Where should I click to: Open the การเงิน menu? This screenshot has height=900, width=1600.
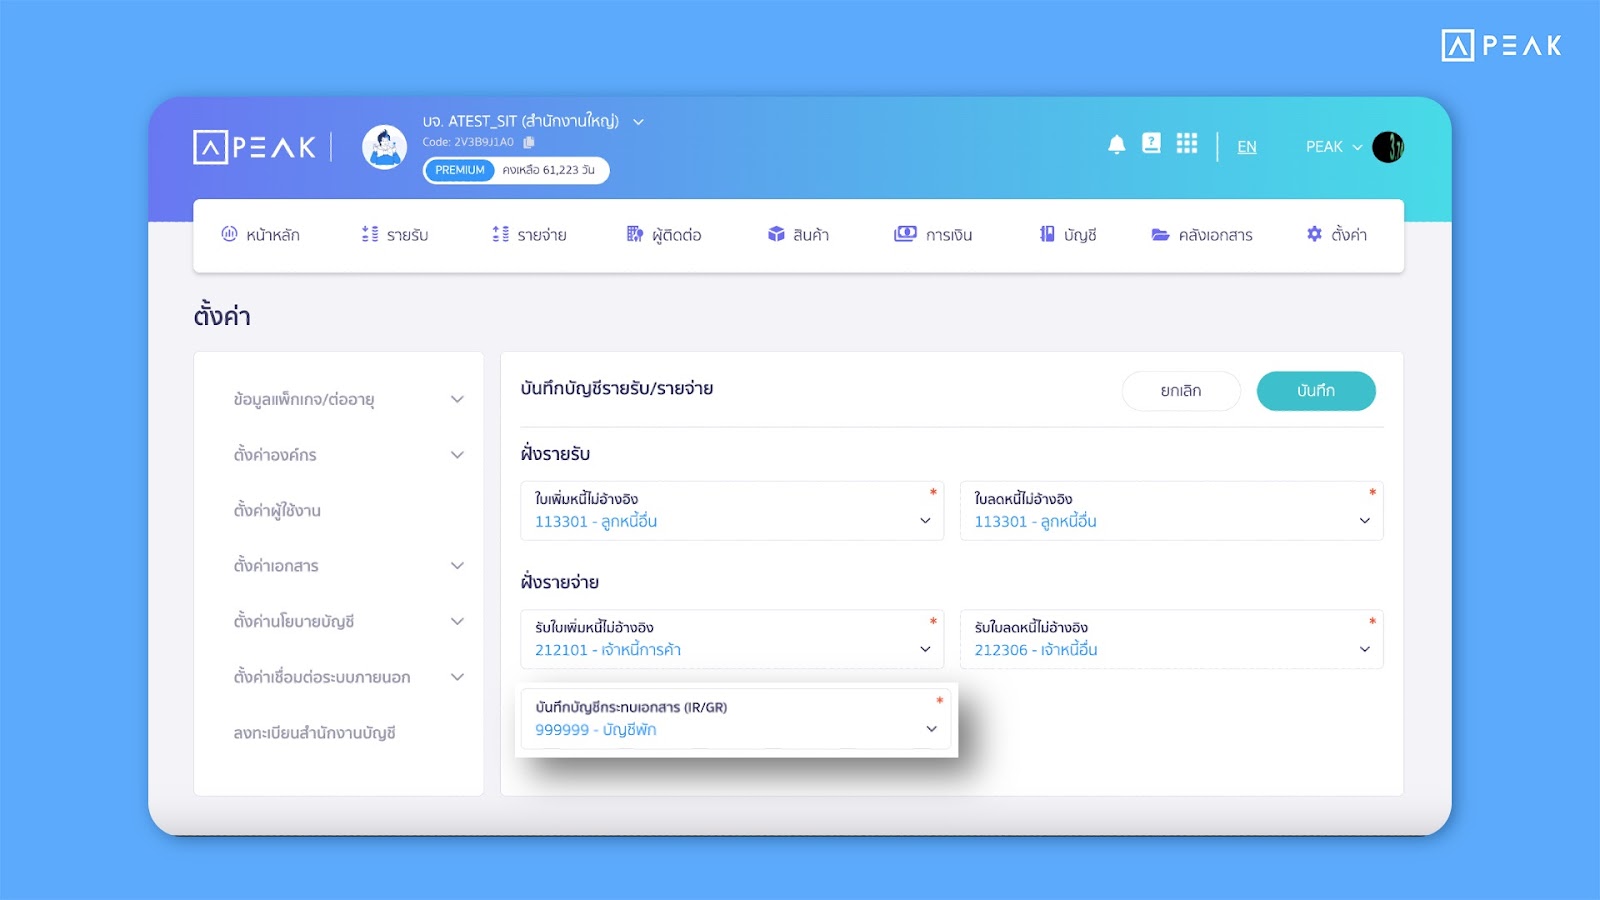(x=933, y=235)
